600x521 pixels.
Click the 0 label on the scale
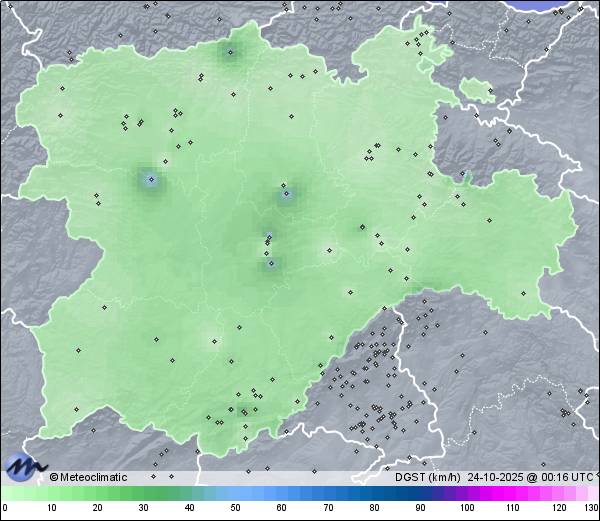point(5,509)
